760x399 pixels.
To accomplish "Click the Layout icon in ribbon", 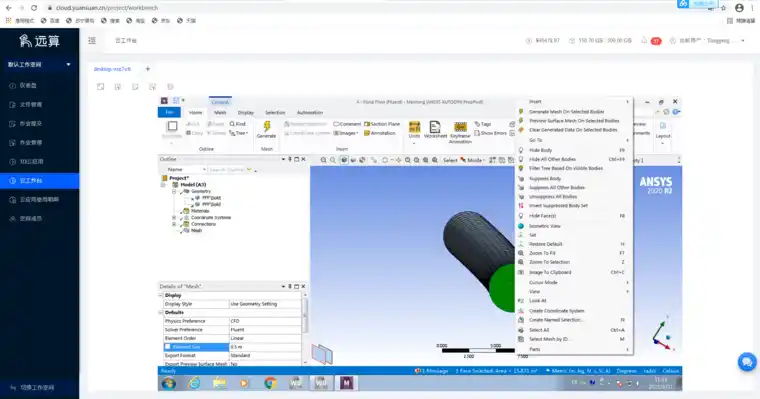I will 663,130.
